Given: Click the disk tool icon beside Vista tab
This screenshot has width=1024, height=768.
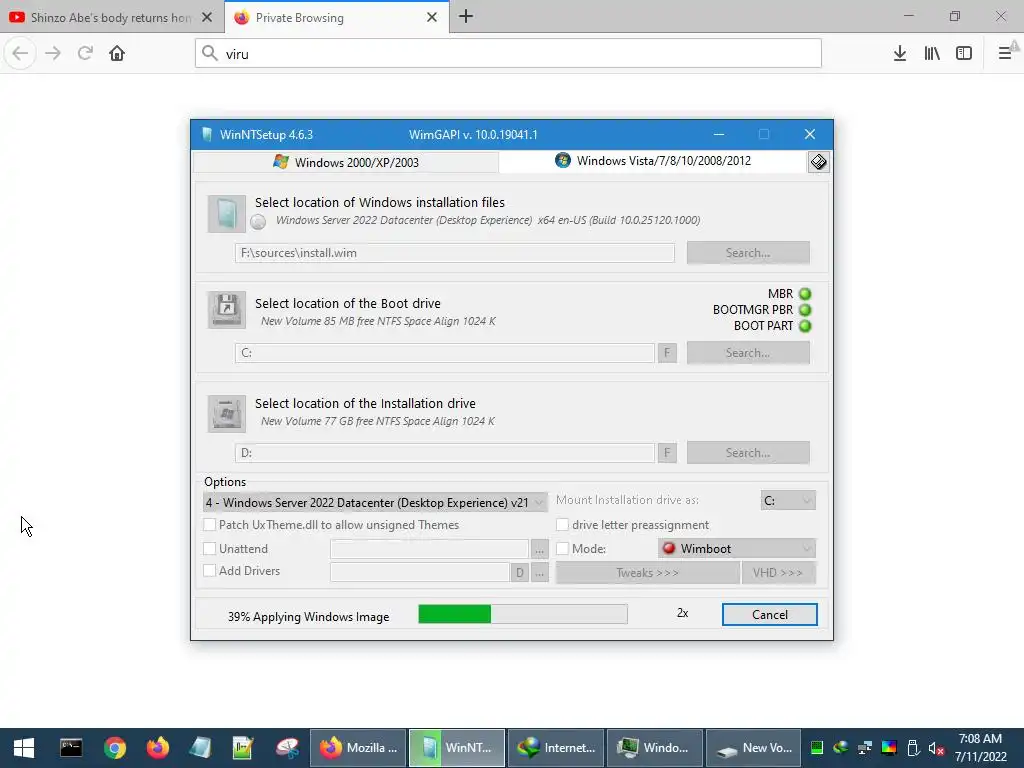Looking at the screenshot, I should [818, 162].
